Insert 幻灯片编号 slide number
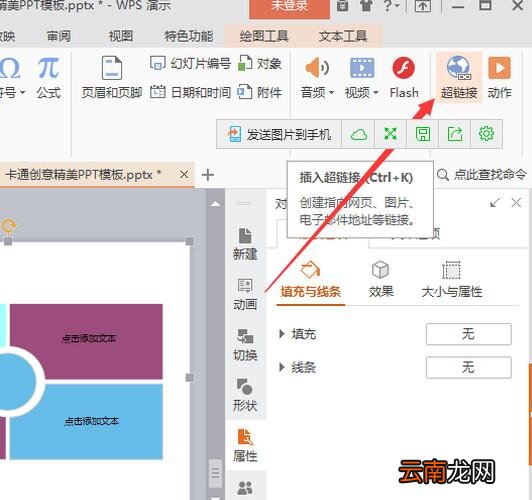 click(x=190, y=63)
